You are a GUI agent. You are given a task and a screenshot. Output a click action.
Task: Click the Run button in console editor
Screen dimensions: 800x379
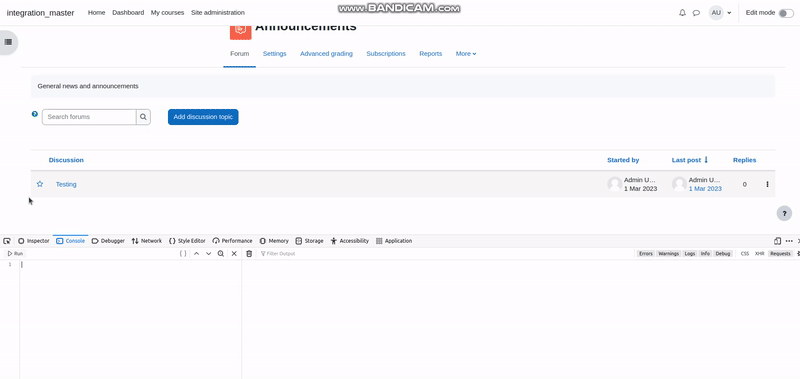click(x=15, y=254)
